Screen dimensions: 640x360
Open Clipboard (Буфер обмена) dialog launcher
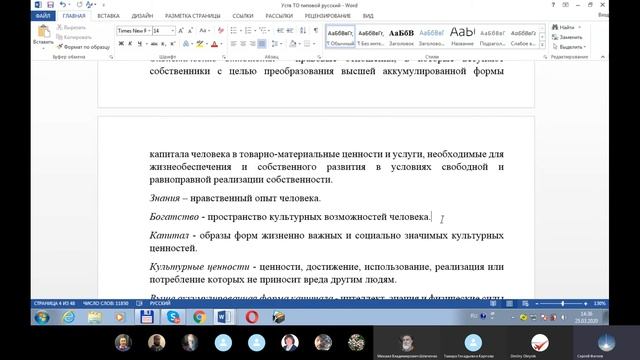click(111, 57)
